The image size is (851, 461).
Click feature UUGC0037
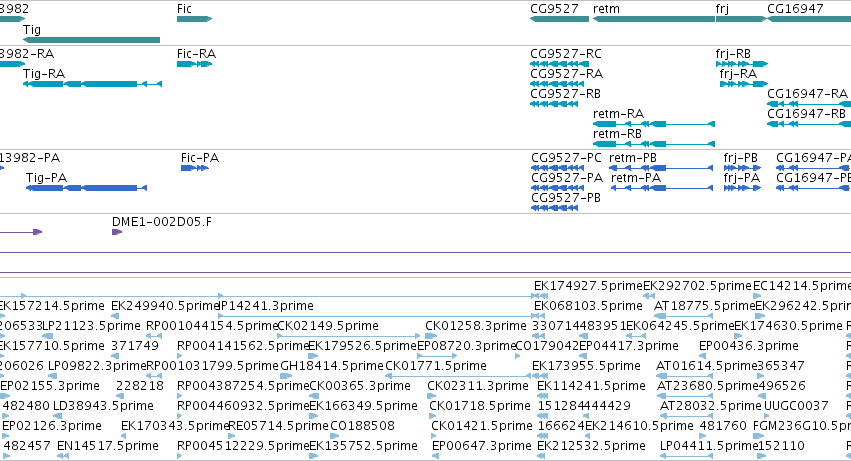pos(796,406)
